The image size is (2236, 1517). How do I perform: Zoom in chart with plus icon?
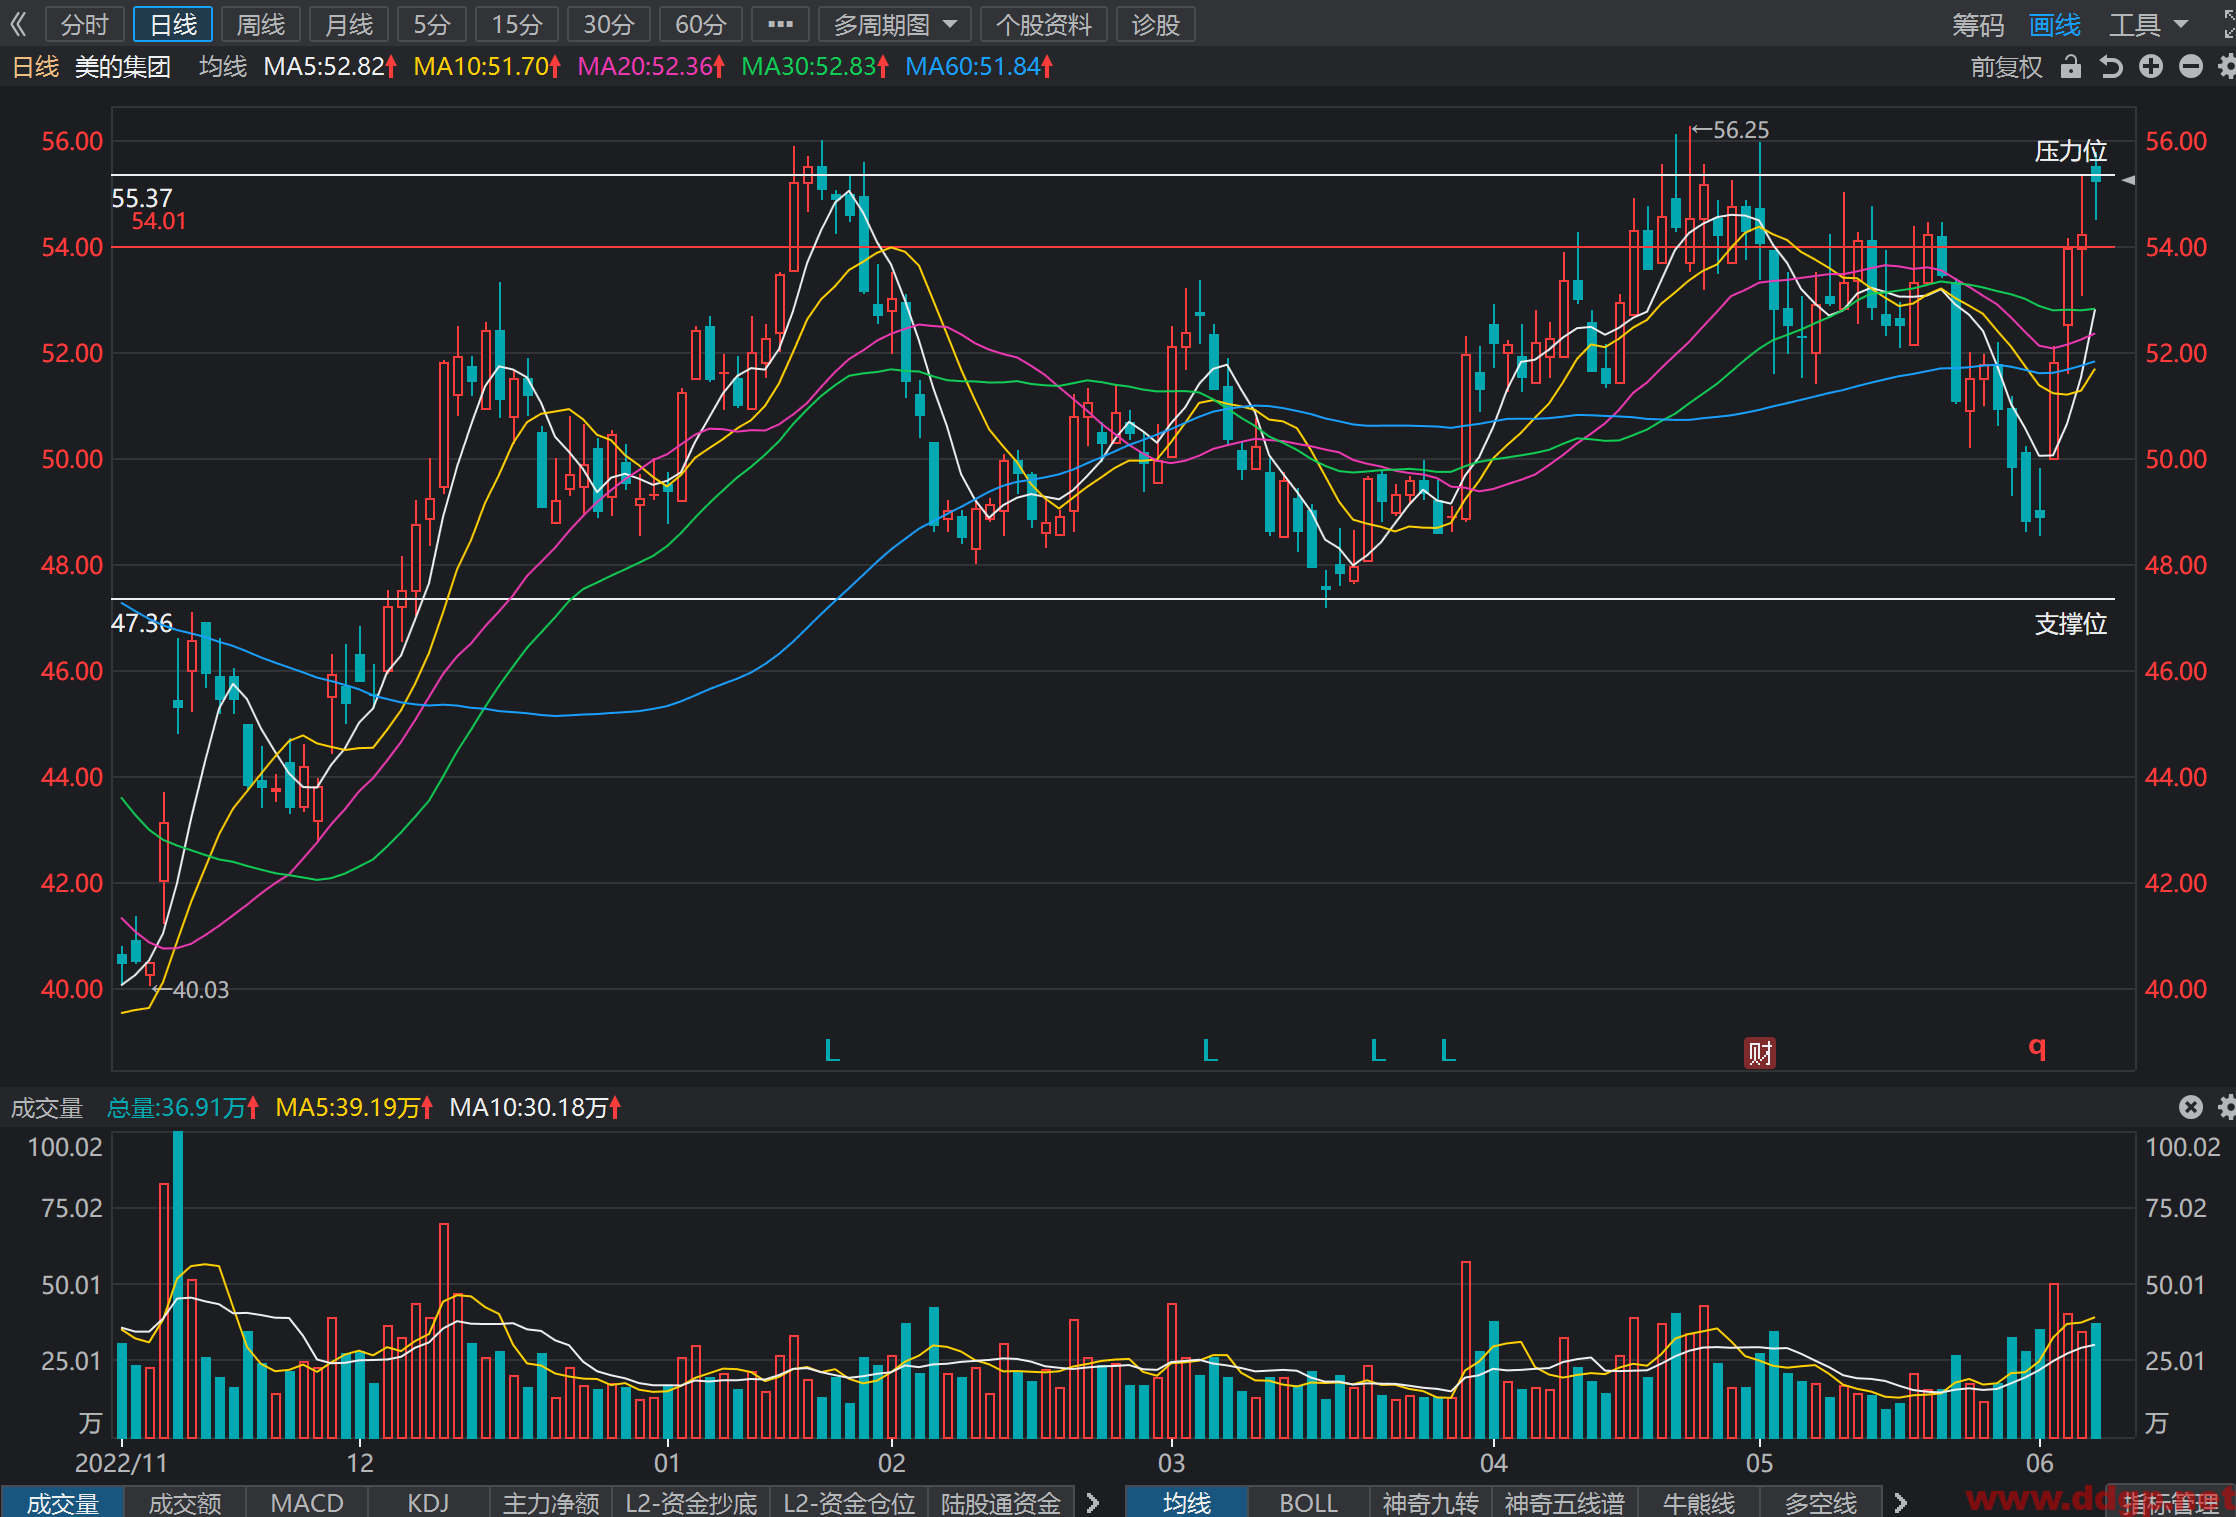2150,67
